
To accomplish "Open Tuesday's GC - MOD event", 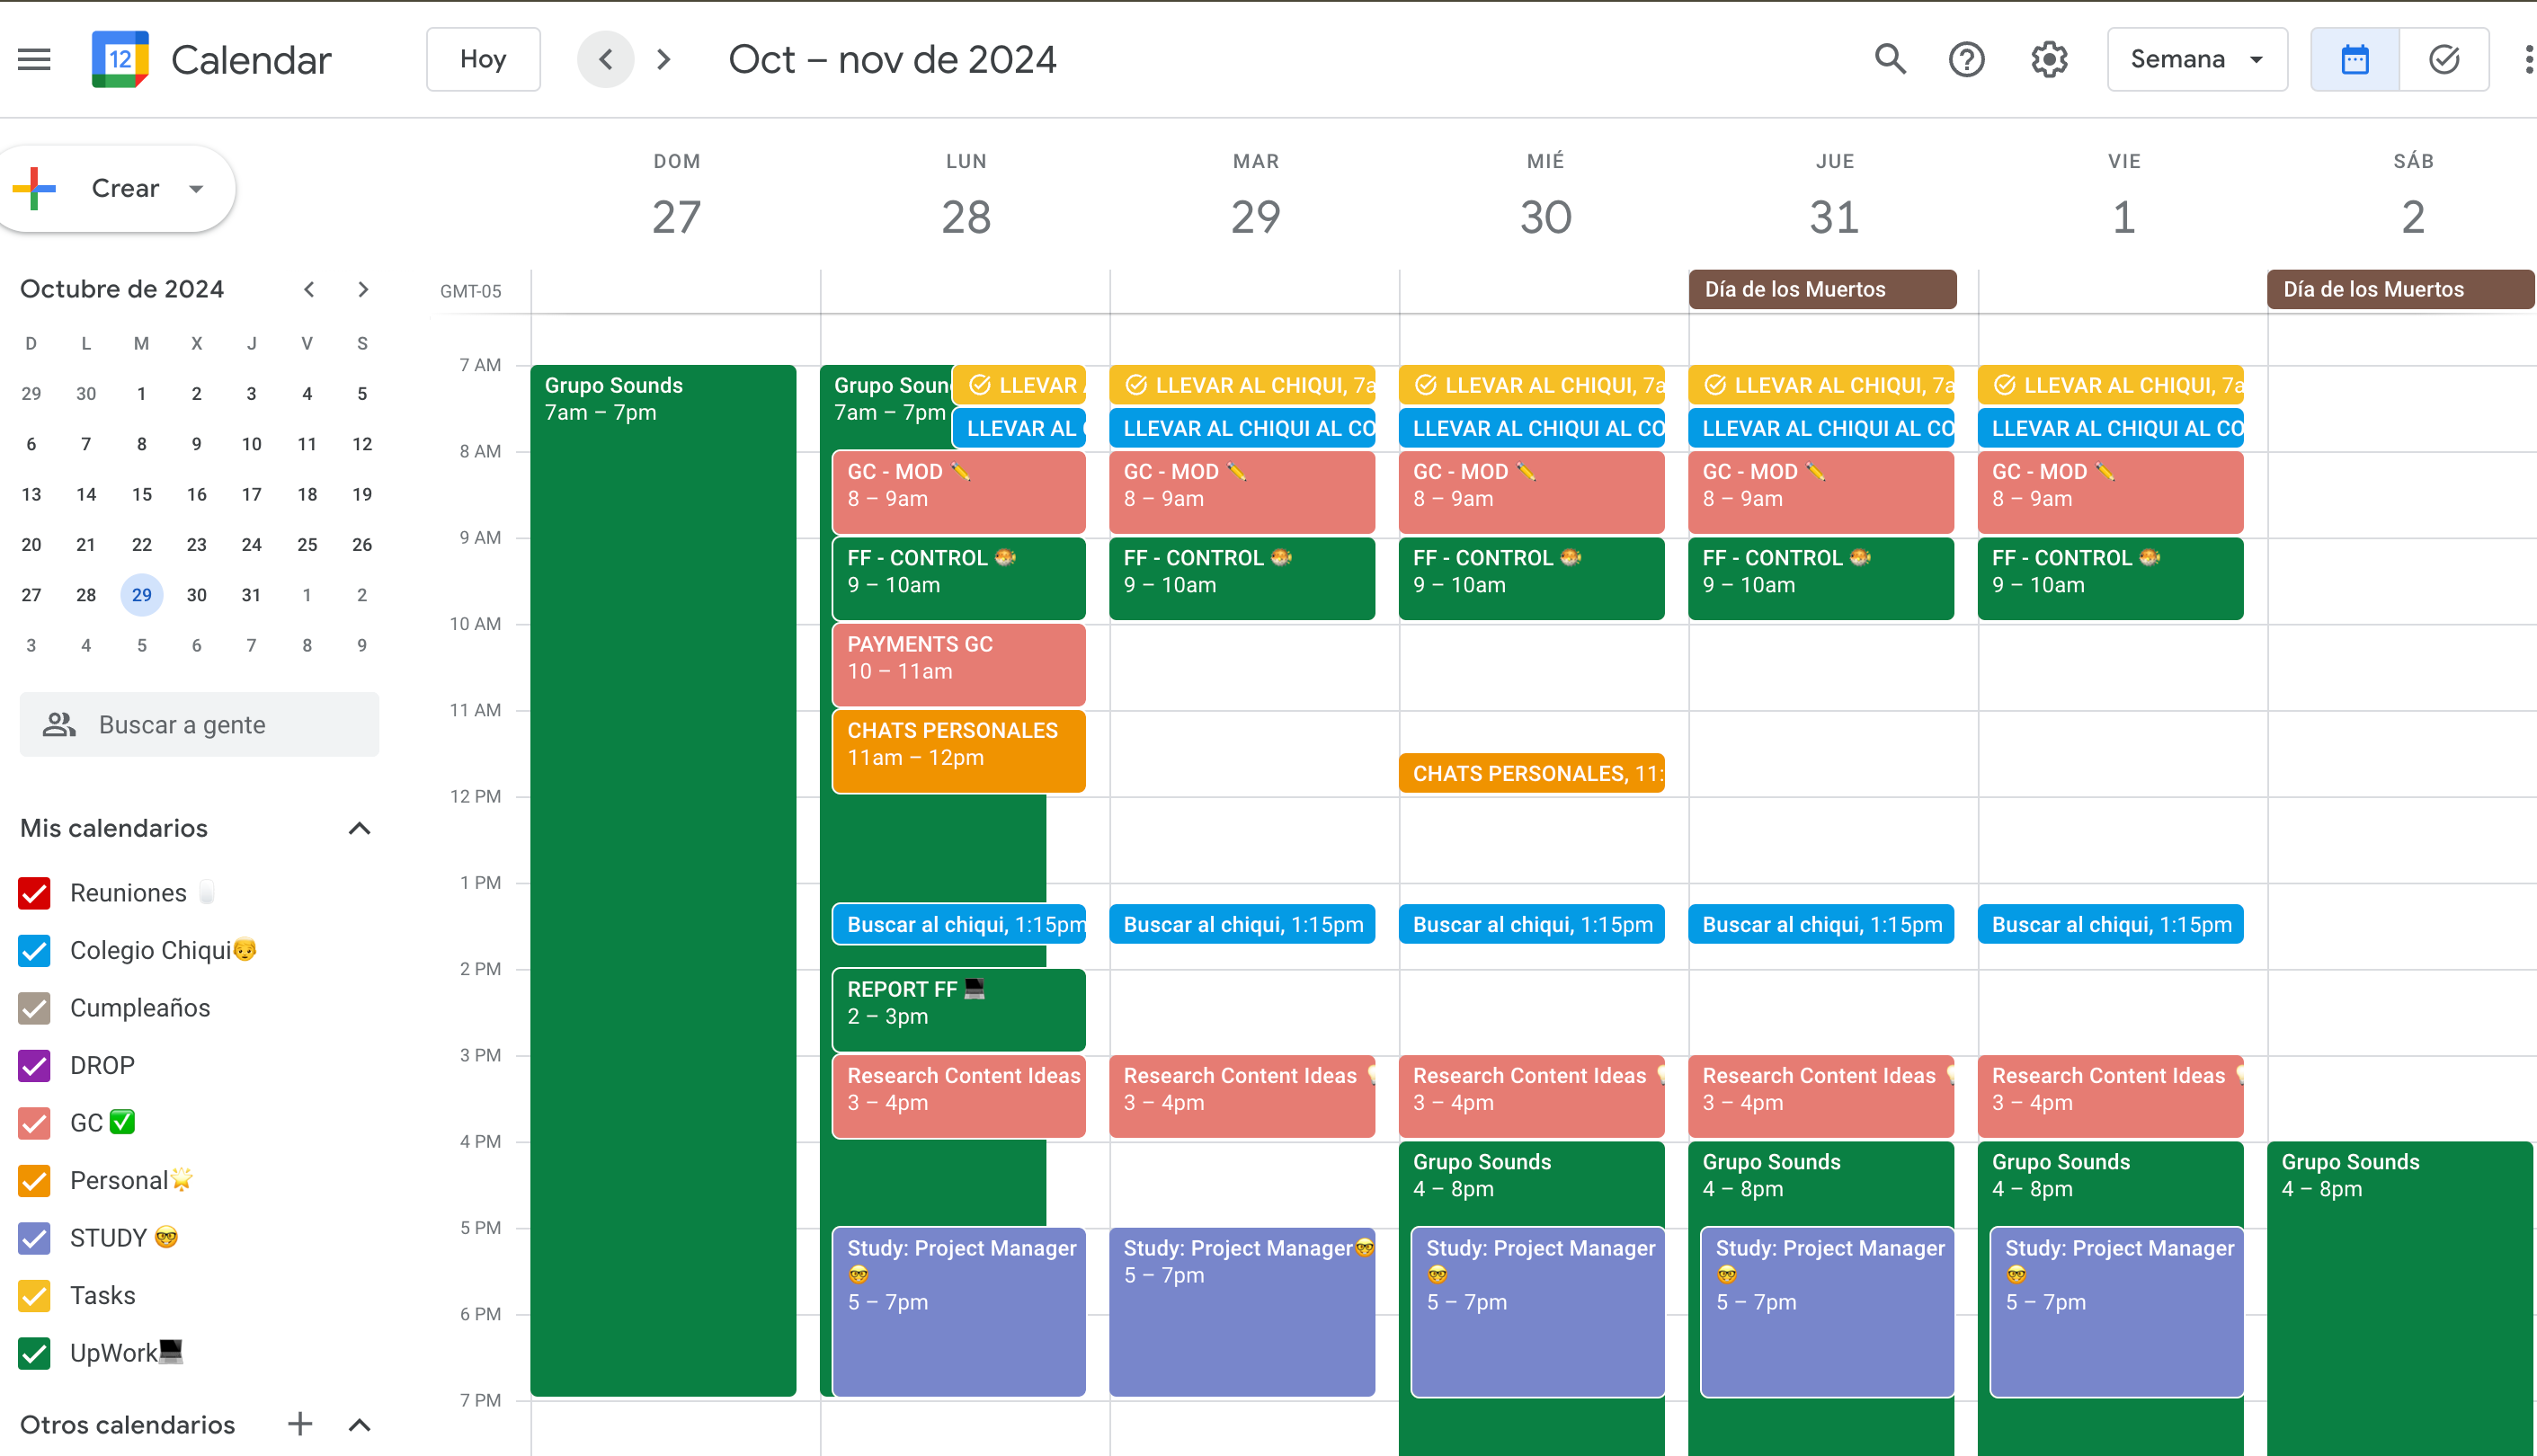I will pyautogui.click(x=1242, y=492).
